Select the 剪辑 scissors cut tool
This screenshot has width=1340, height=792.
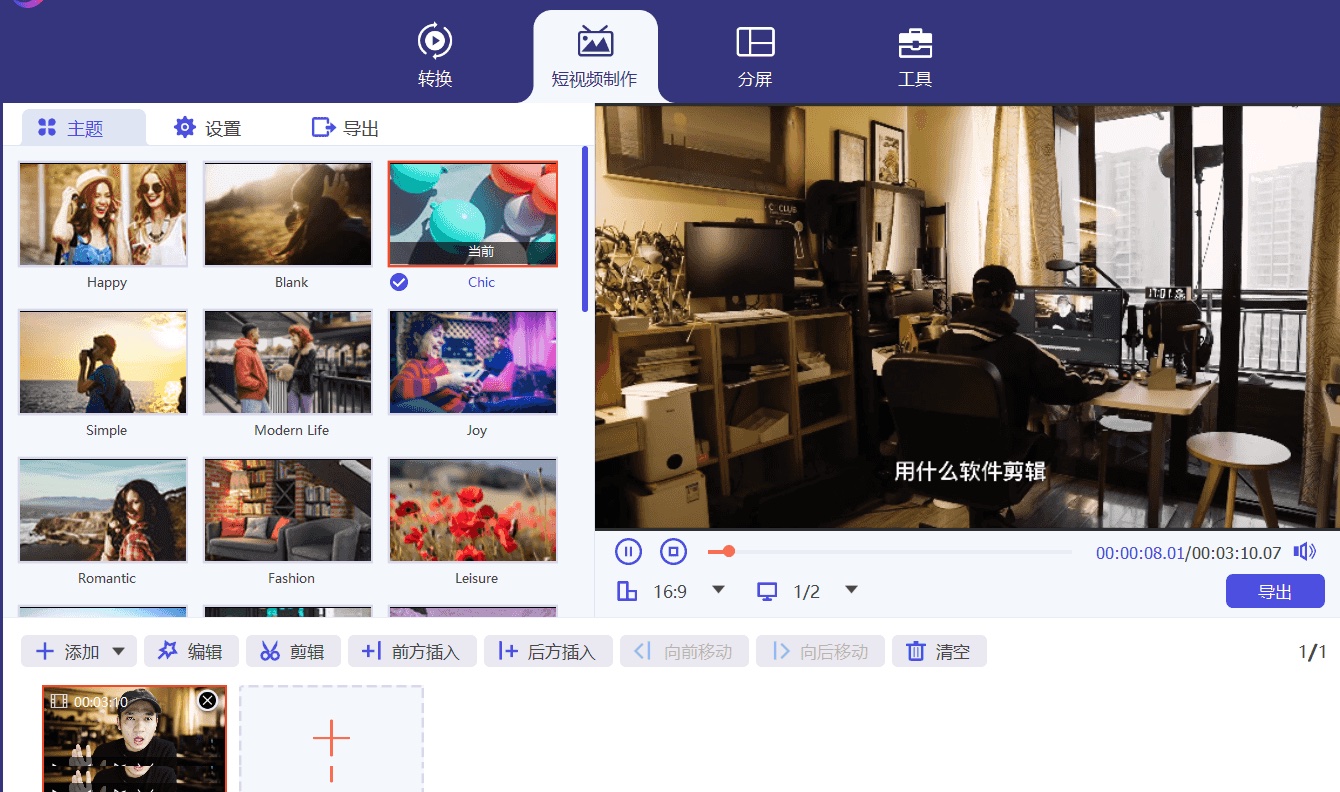[293, 651]
